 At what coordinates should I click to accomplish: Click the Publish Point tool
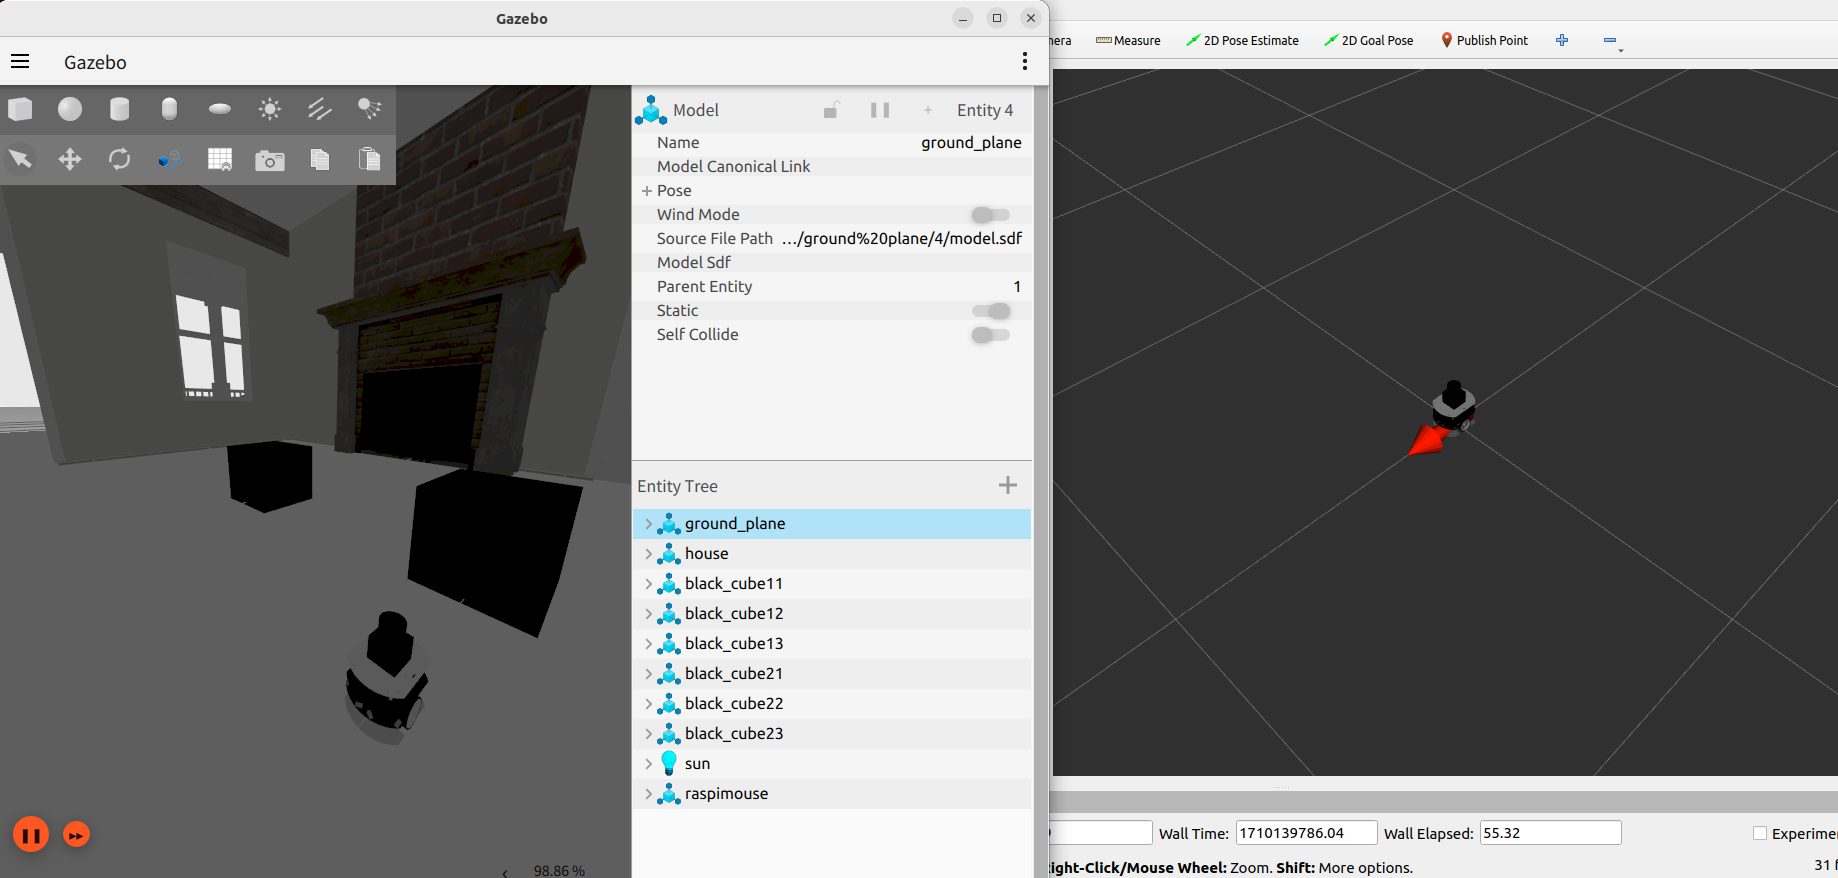1484,41
